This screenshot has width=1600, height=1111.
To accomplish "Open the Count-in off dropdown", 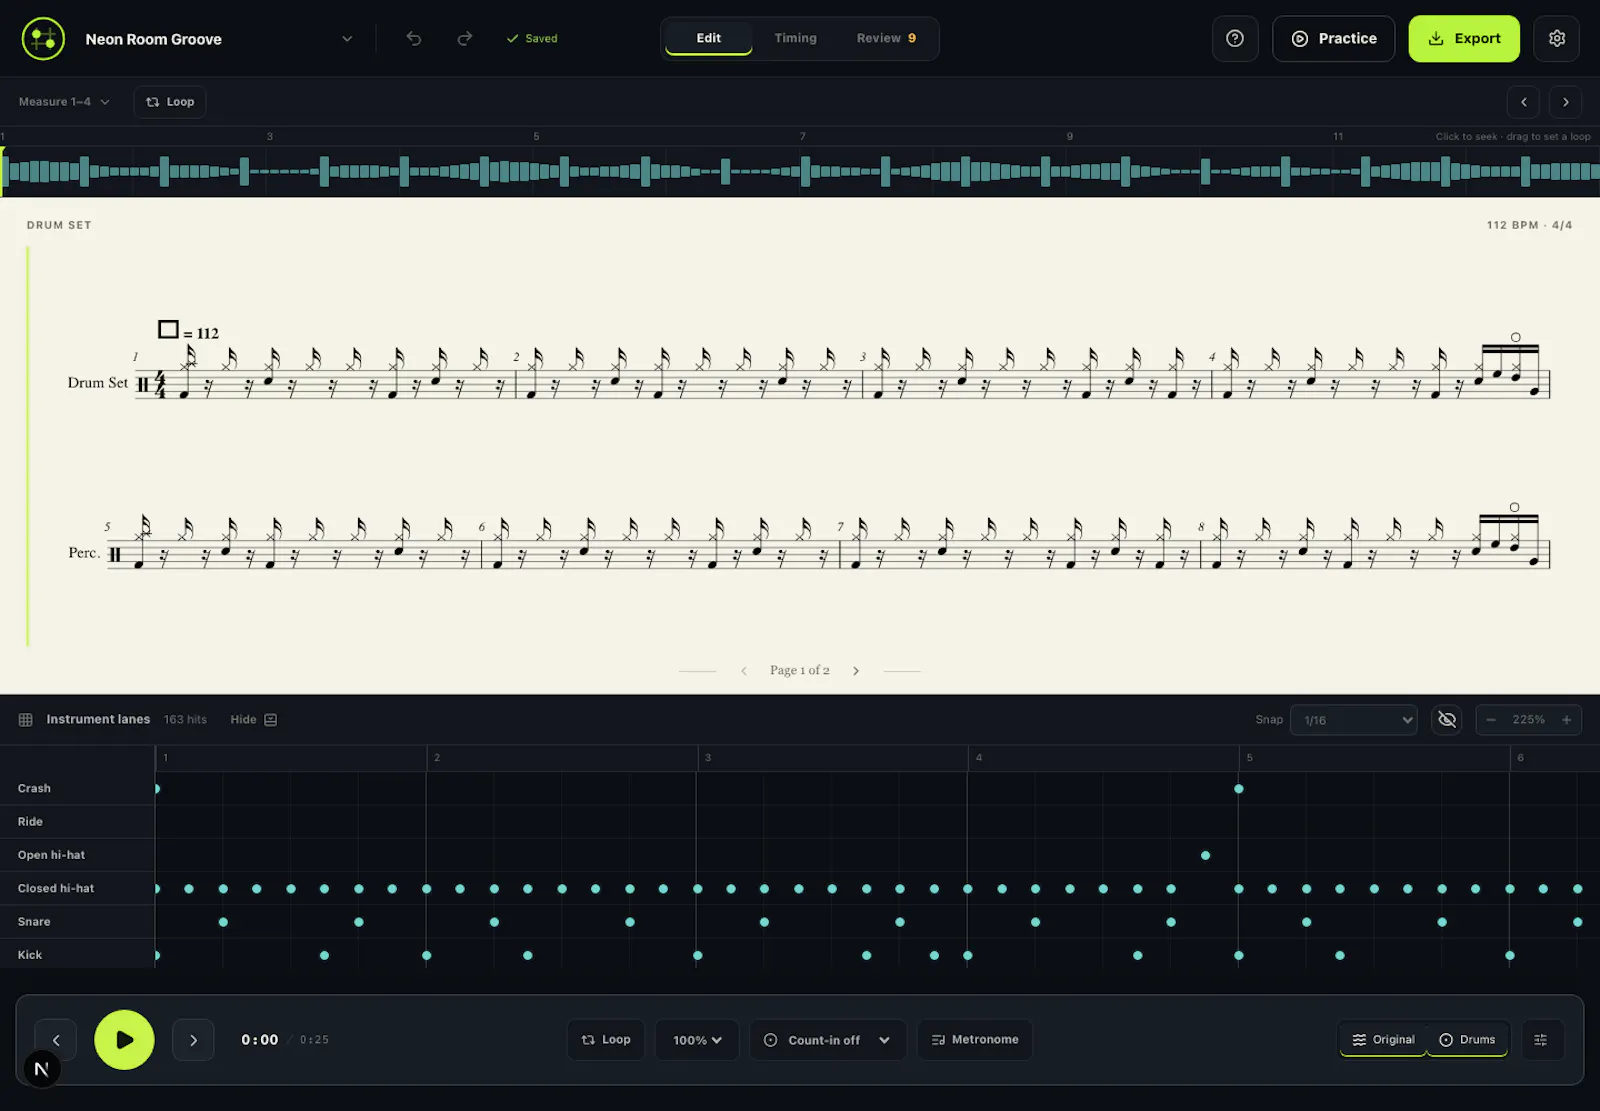I will point(828,1040).
